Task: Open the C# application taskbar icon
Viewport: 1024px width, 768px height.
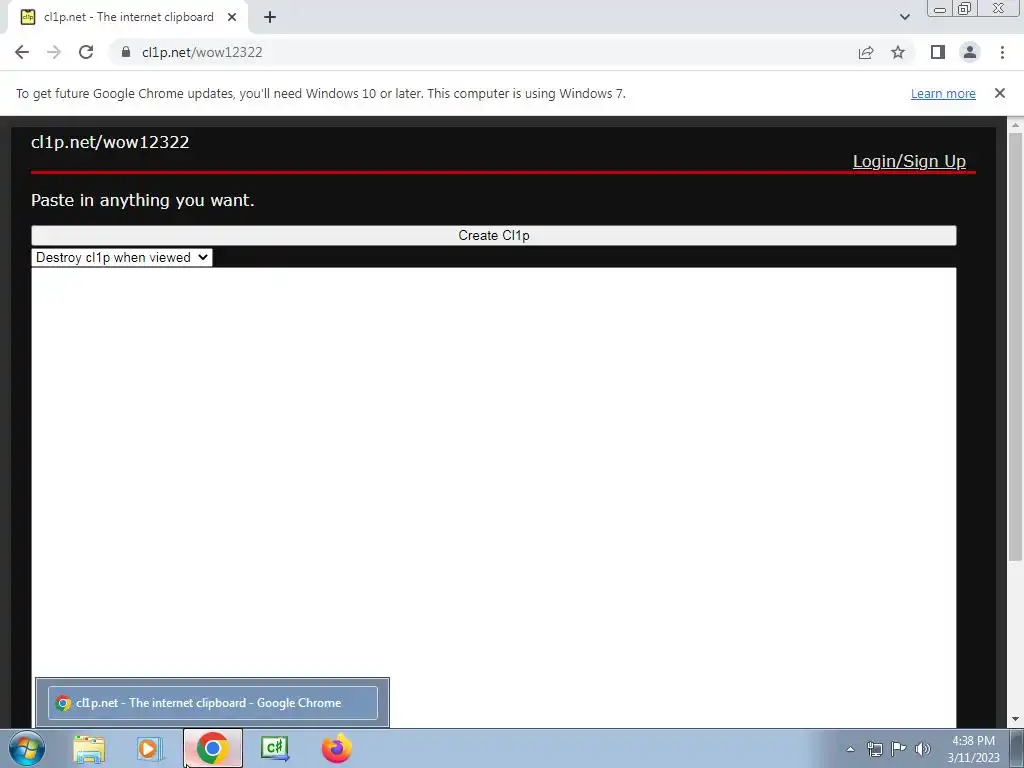Action: tap(274, 748)
